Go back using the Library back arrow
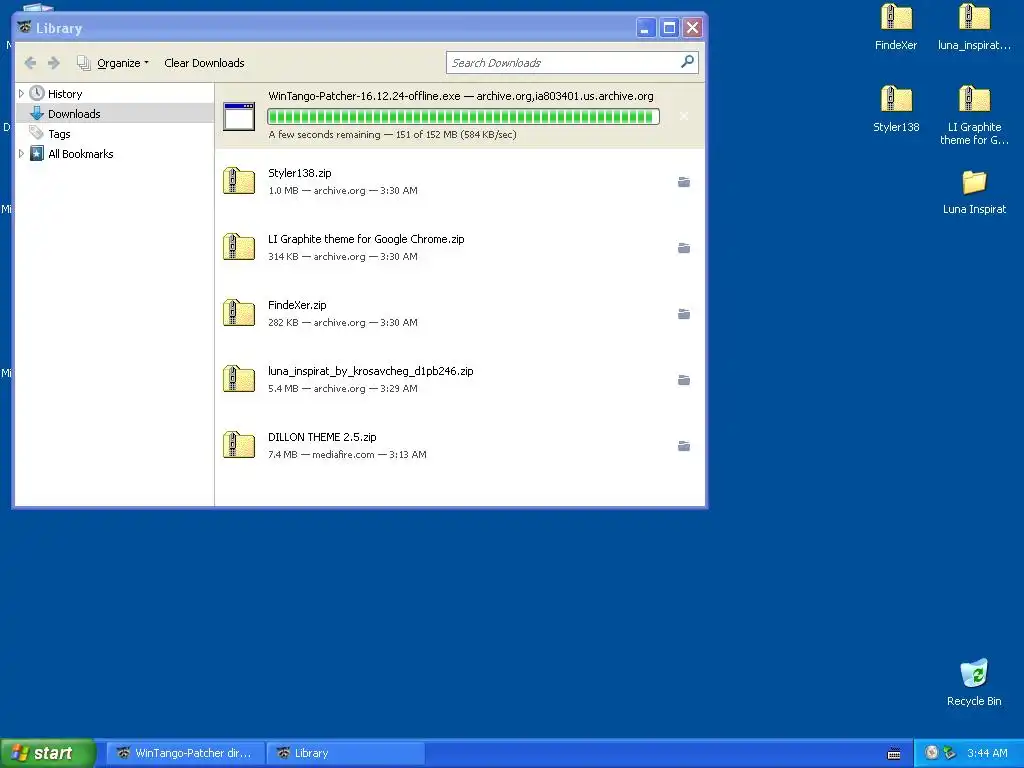Image resolution: width=1024 pixels, height=768 pixels. coord(30,63)
